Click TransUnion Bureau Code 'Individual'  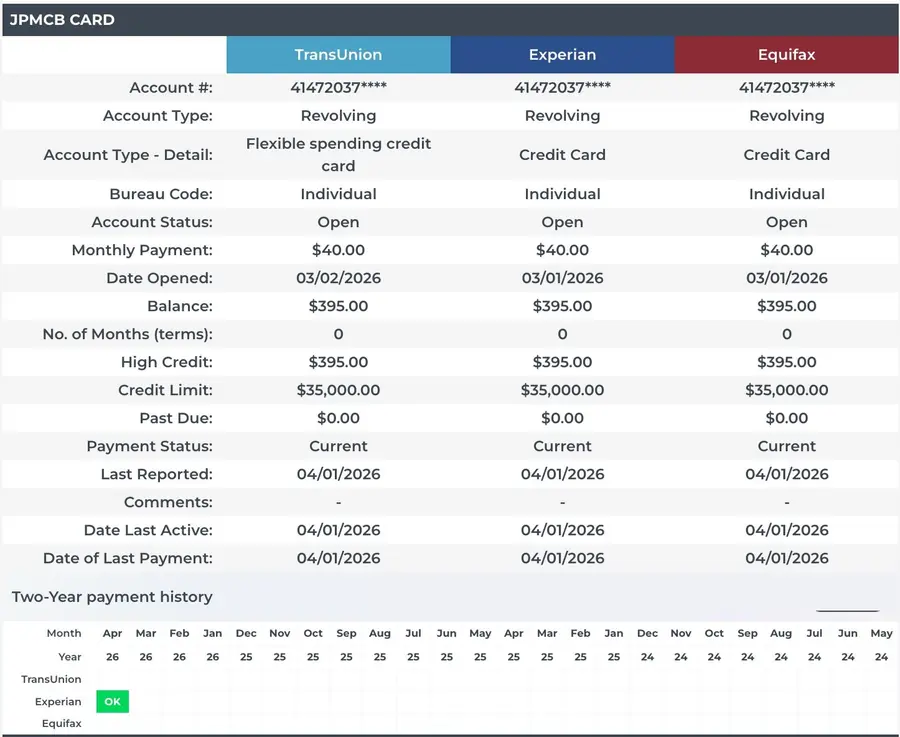[x=339, y=194]
